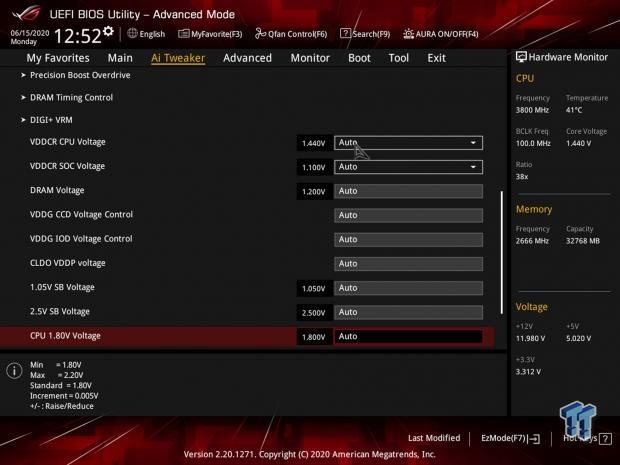Click the 1.05V SB Voltage Auto field

click(408, 288)
